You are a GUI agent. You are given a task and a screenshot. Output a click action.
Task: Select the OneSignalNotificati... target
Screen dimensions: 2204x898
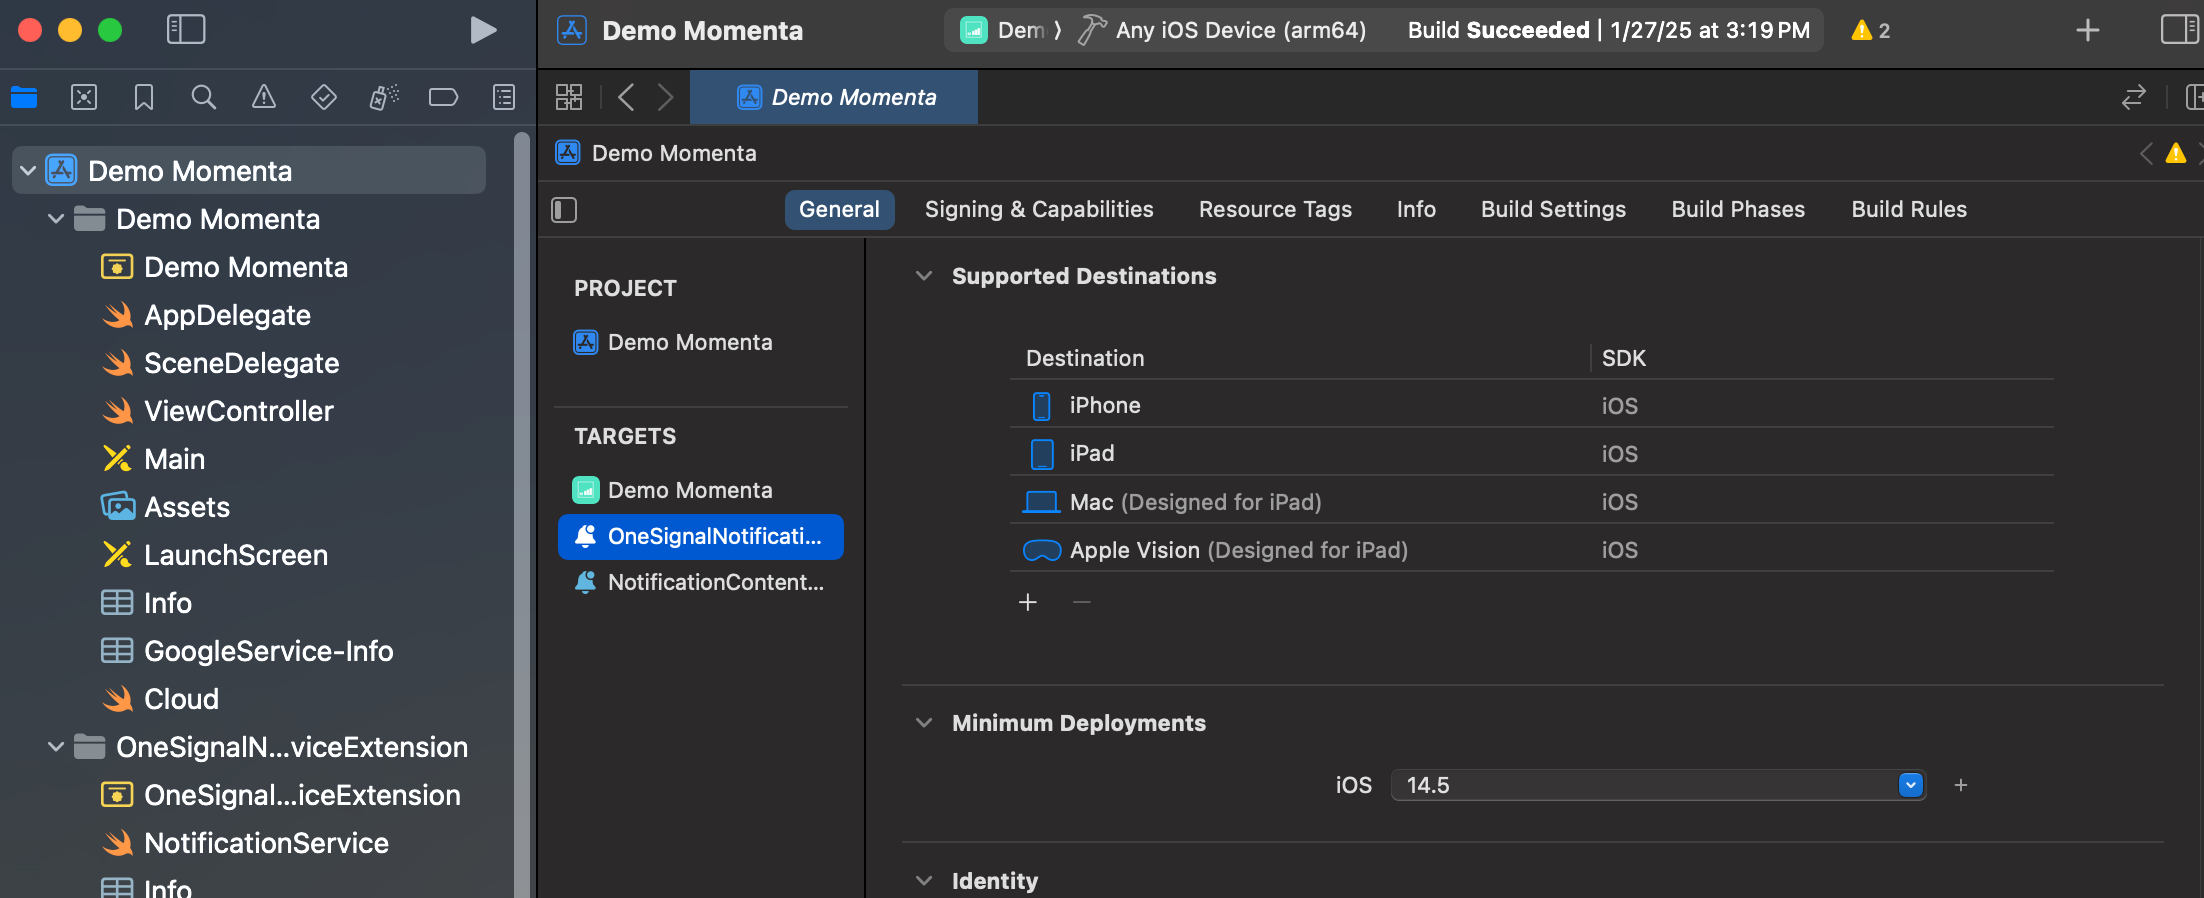coord(701,537)
